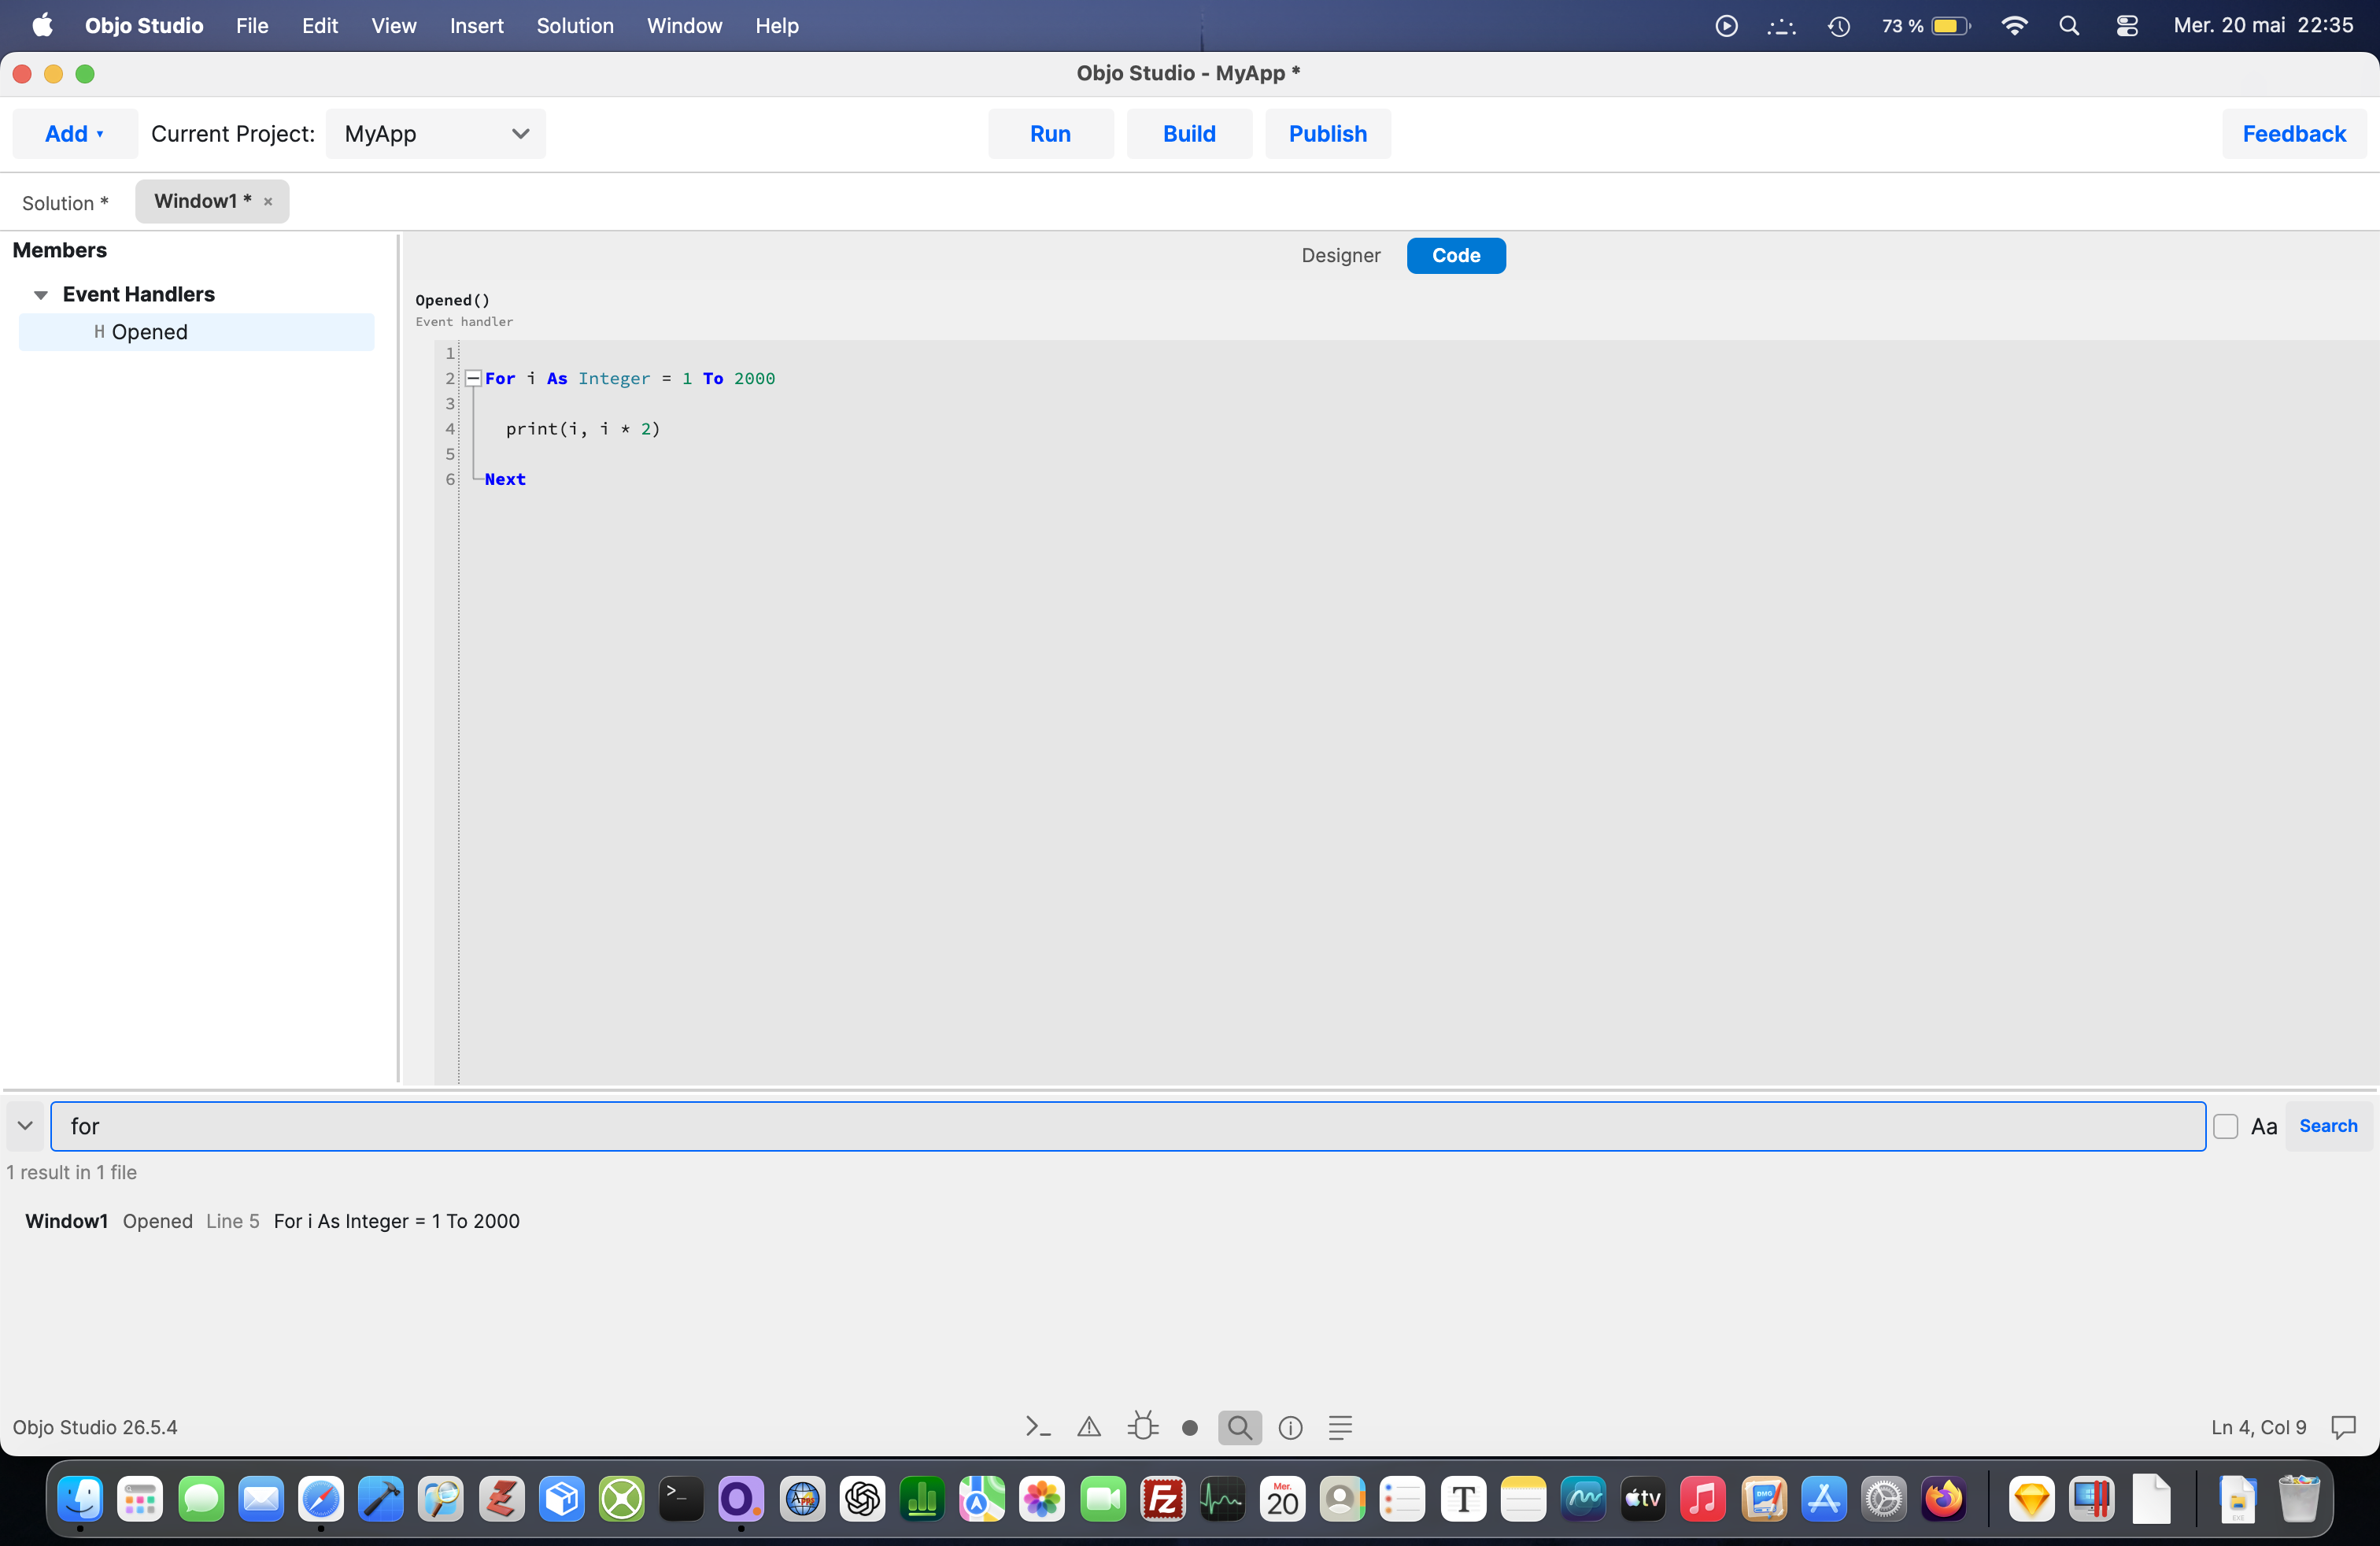Click the Wi-Fi status icon

tap(2014, 26)
